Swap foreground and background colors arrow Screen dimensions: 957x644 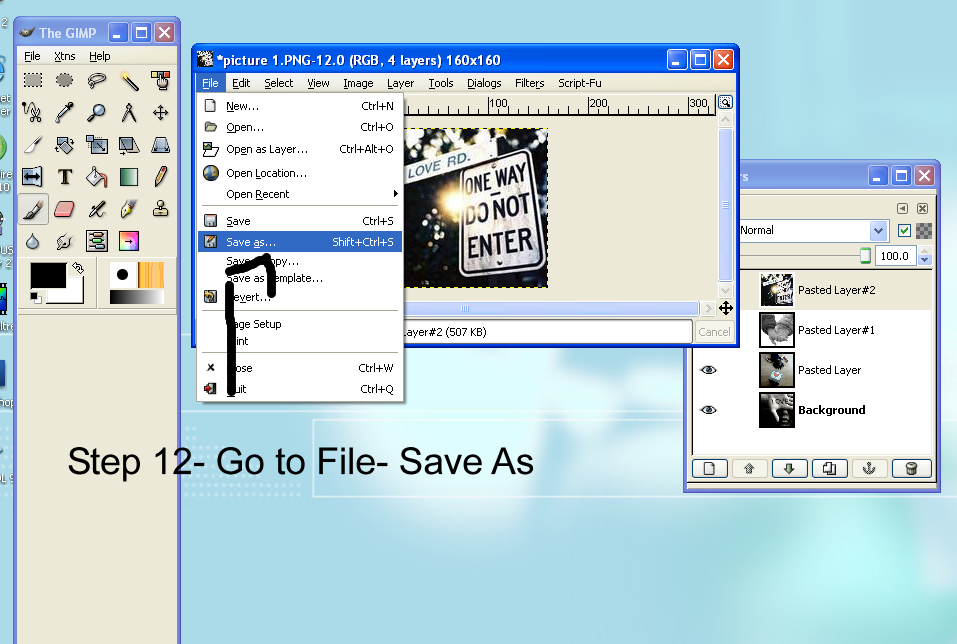pos(78,267)
